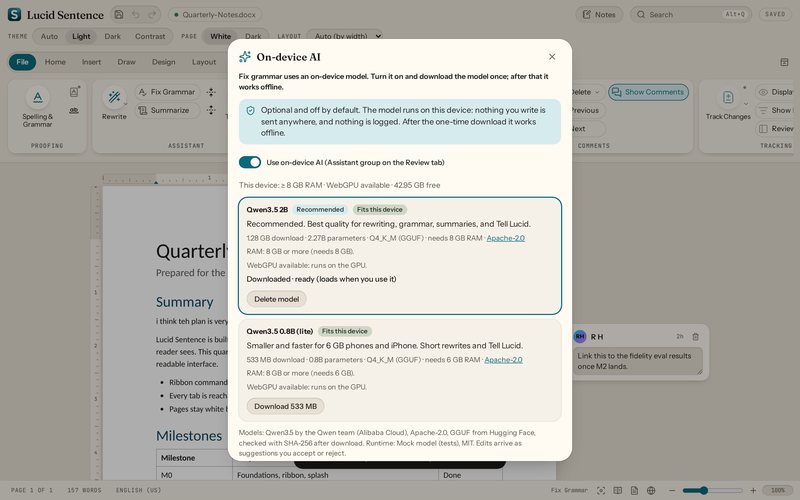Image resolution: width=800 pixels, height=500 pixels.
Task: Click the zoom out minus icon
Action: pos(672,490)
